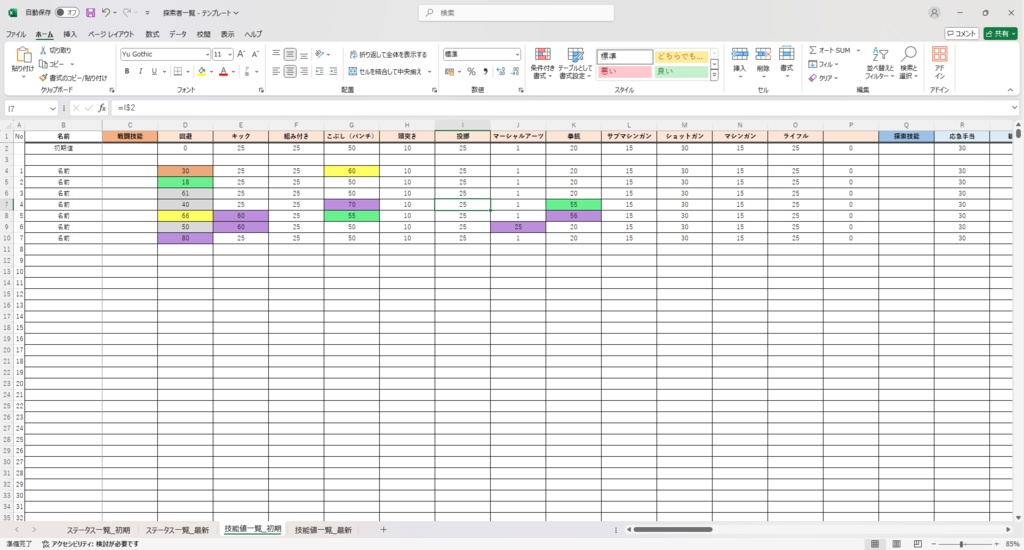This screenshot has height=550, width=1024.
Task: Open the Fill (フィル) dropdown
Action: [x=824, y=64]
